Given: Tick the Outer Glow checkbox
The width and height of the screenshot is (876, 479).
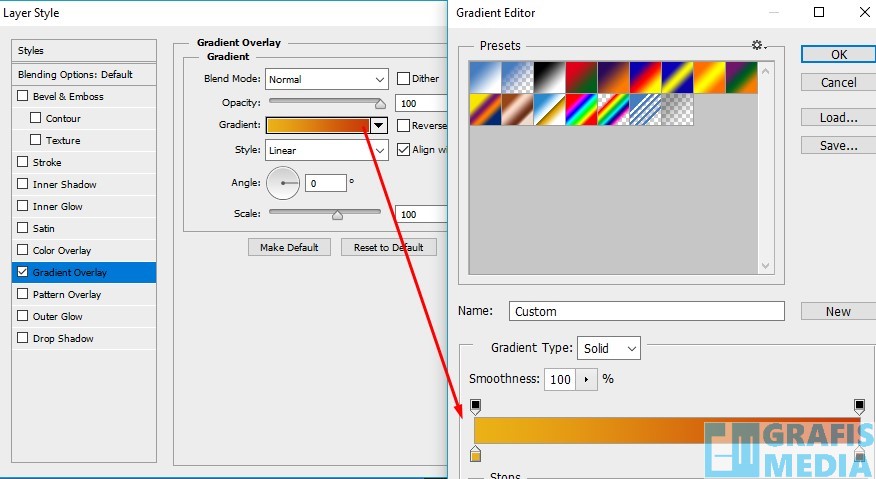Looking at the screenshot, I should point(22,316).
